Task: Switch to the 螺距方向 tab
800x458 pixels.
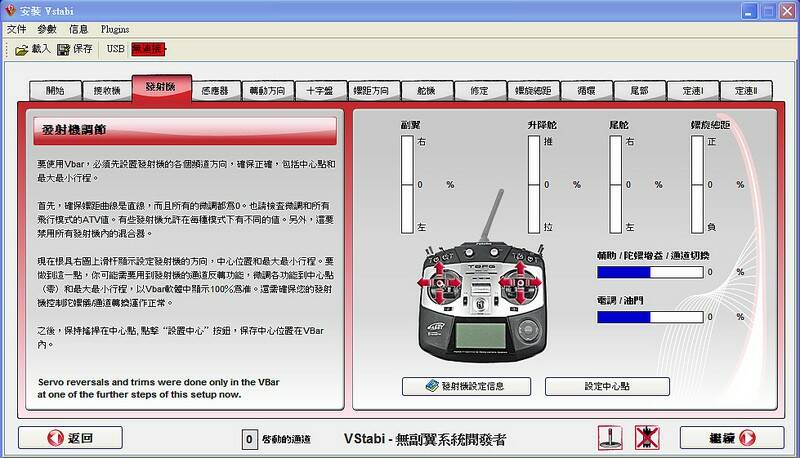Action: pos(372,91)
